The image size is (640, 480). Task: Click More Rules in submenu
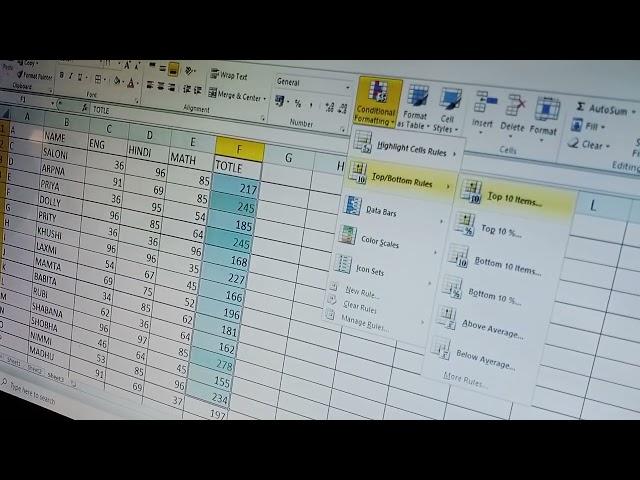click(x=465, y=380)
